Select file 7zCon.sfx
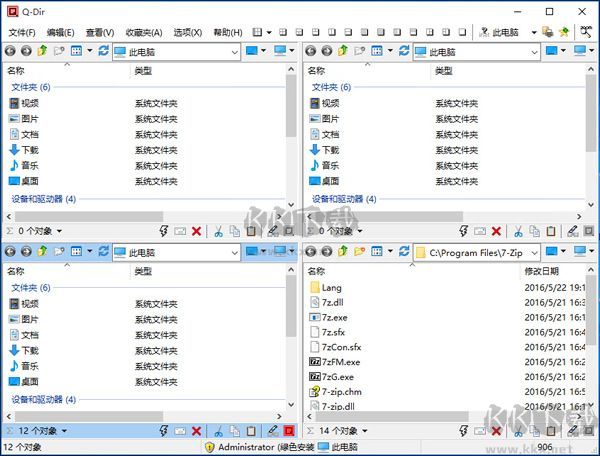The width and height of the screenshot is (600, 456). coord(335,347)
